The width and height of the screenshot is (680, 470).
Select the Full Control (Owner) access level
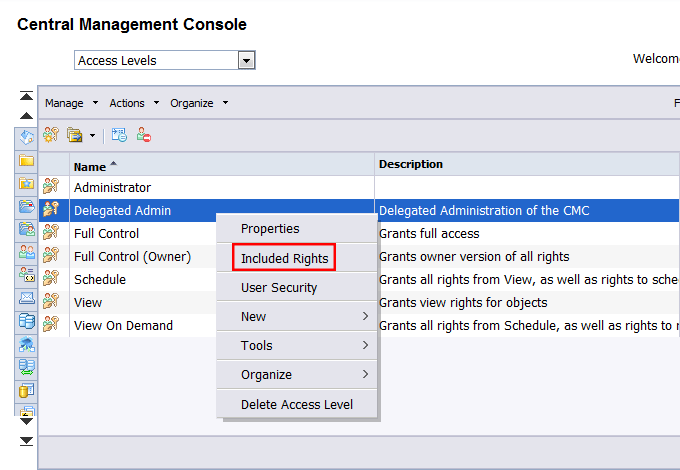click(132, 257)
